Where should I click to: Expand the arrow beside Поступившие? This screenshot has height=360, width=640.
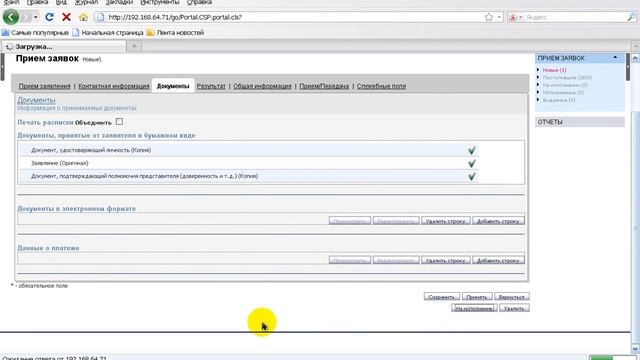point(538,77)
